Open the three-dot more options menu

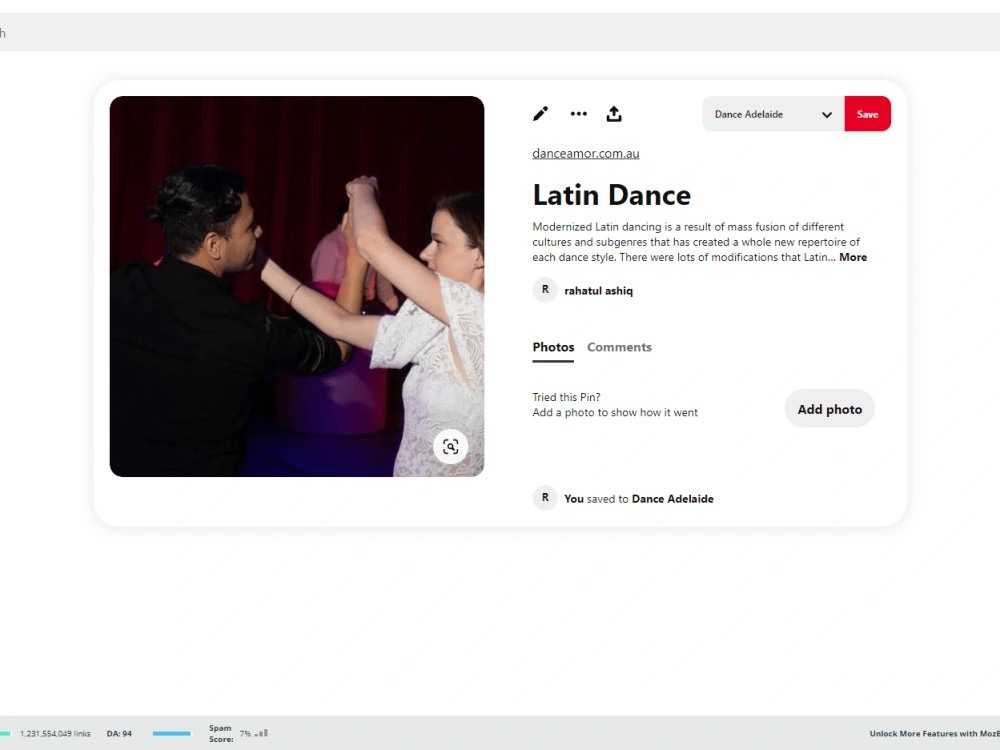pyautogui.click(x=578, y=114)
